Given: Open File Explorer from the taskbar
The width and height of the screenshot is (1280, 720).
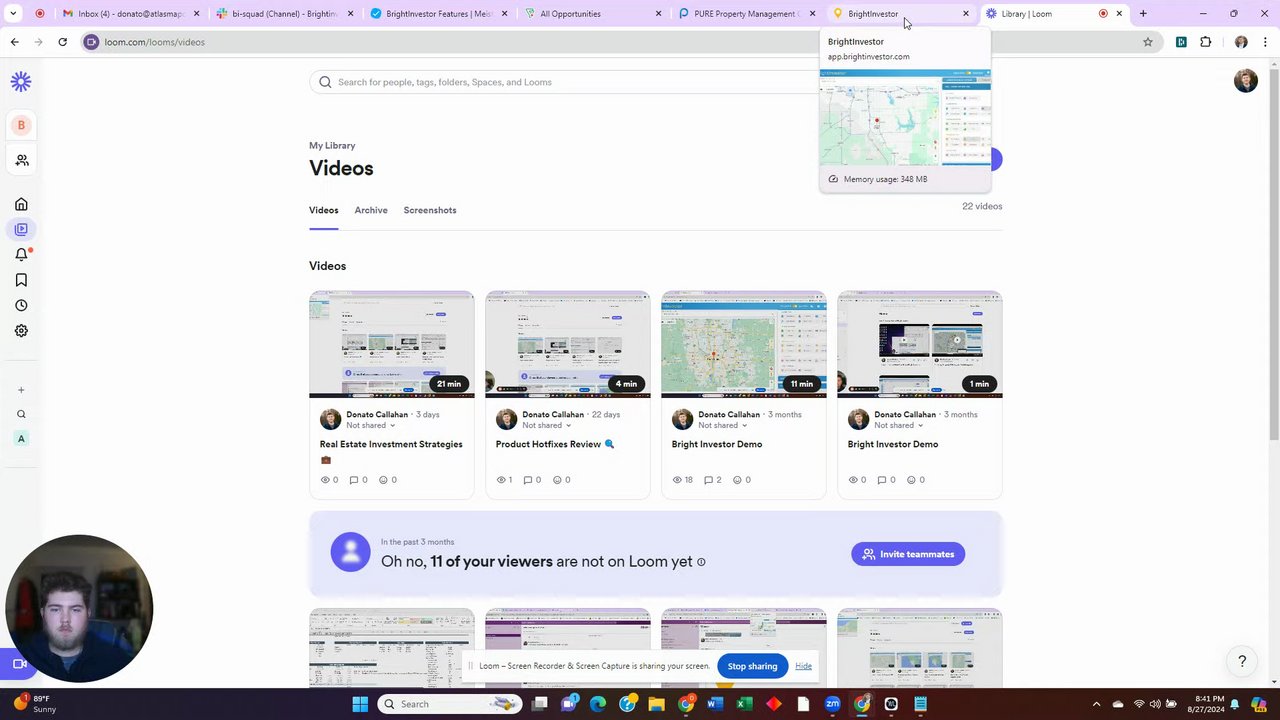Looking at the screenshot, I should point(656,704).
